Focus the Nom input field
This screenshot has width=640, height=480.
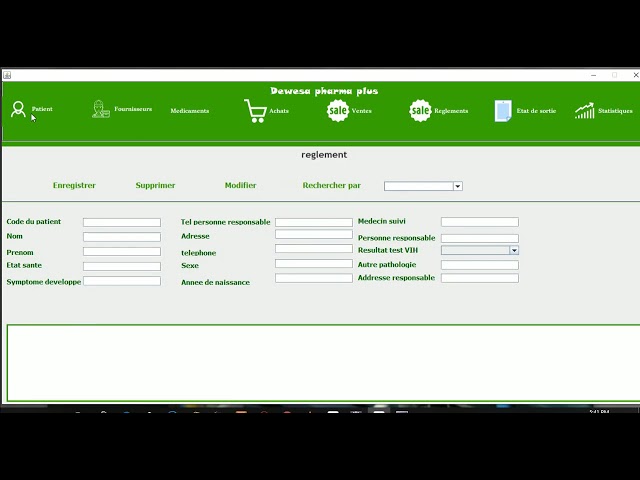(122, 237)
